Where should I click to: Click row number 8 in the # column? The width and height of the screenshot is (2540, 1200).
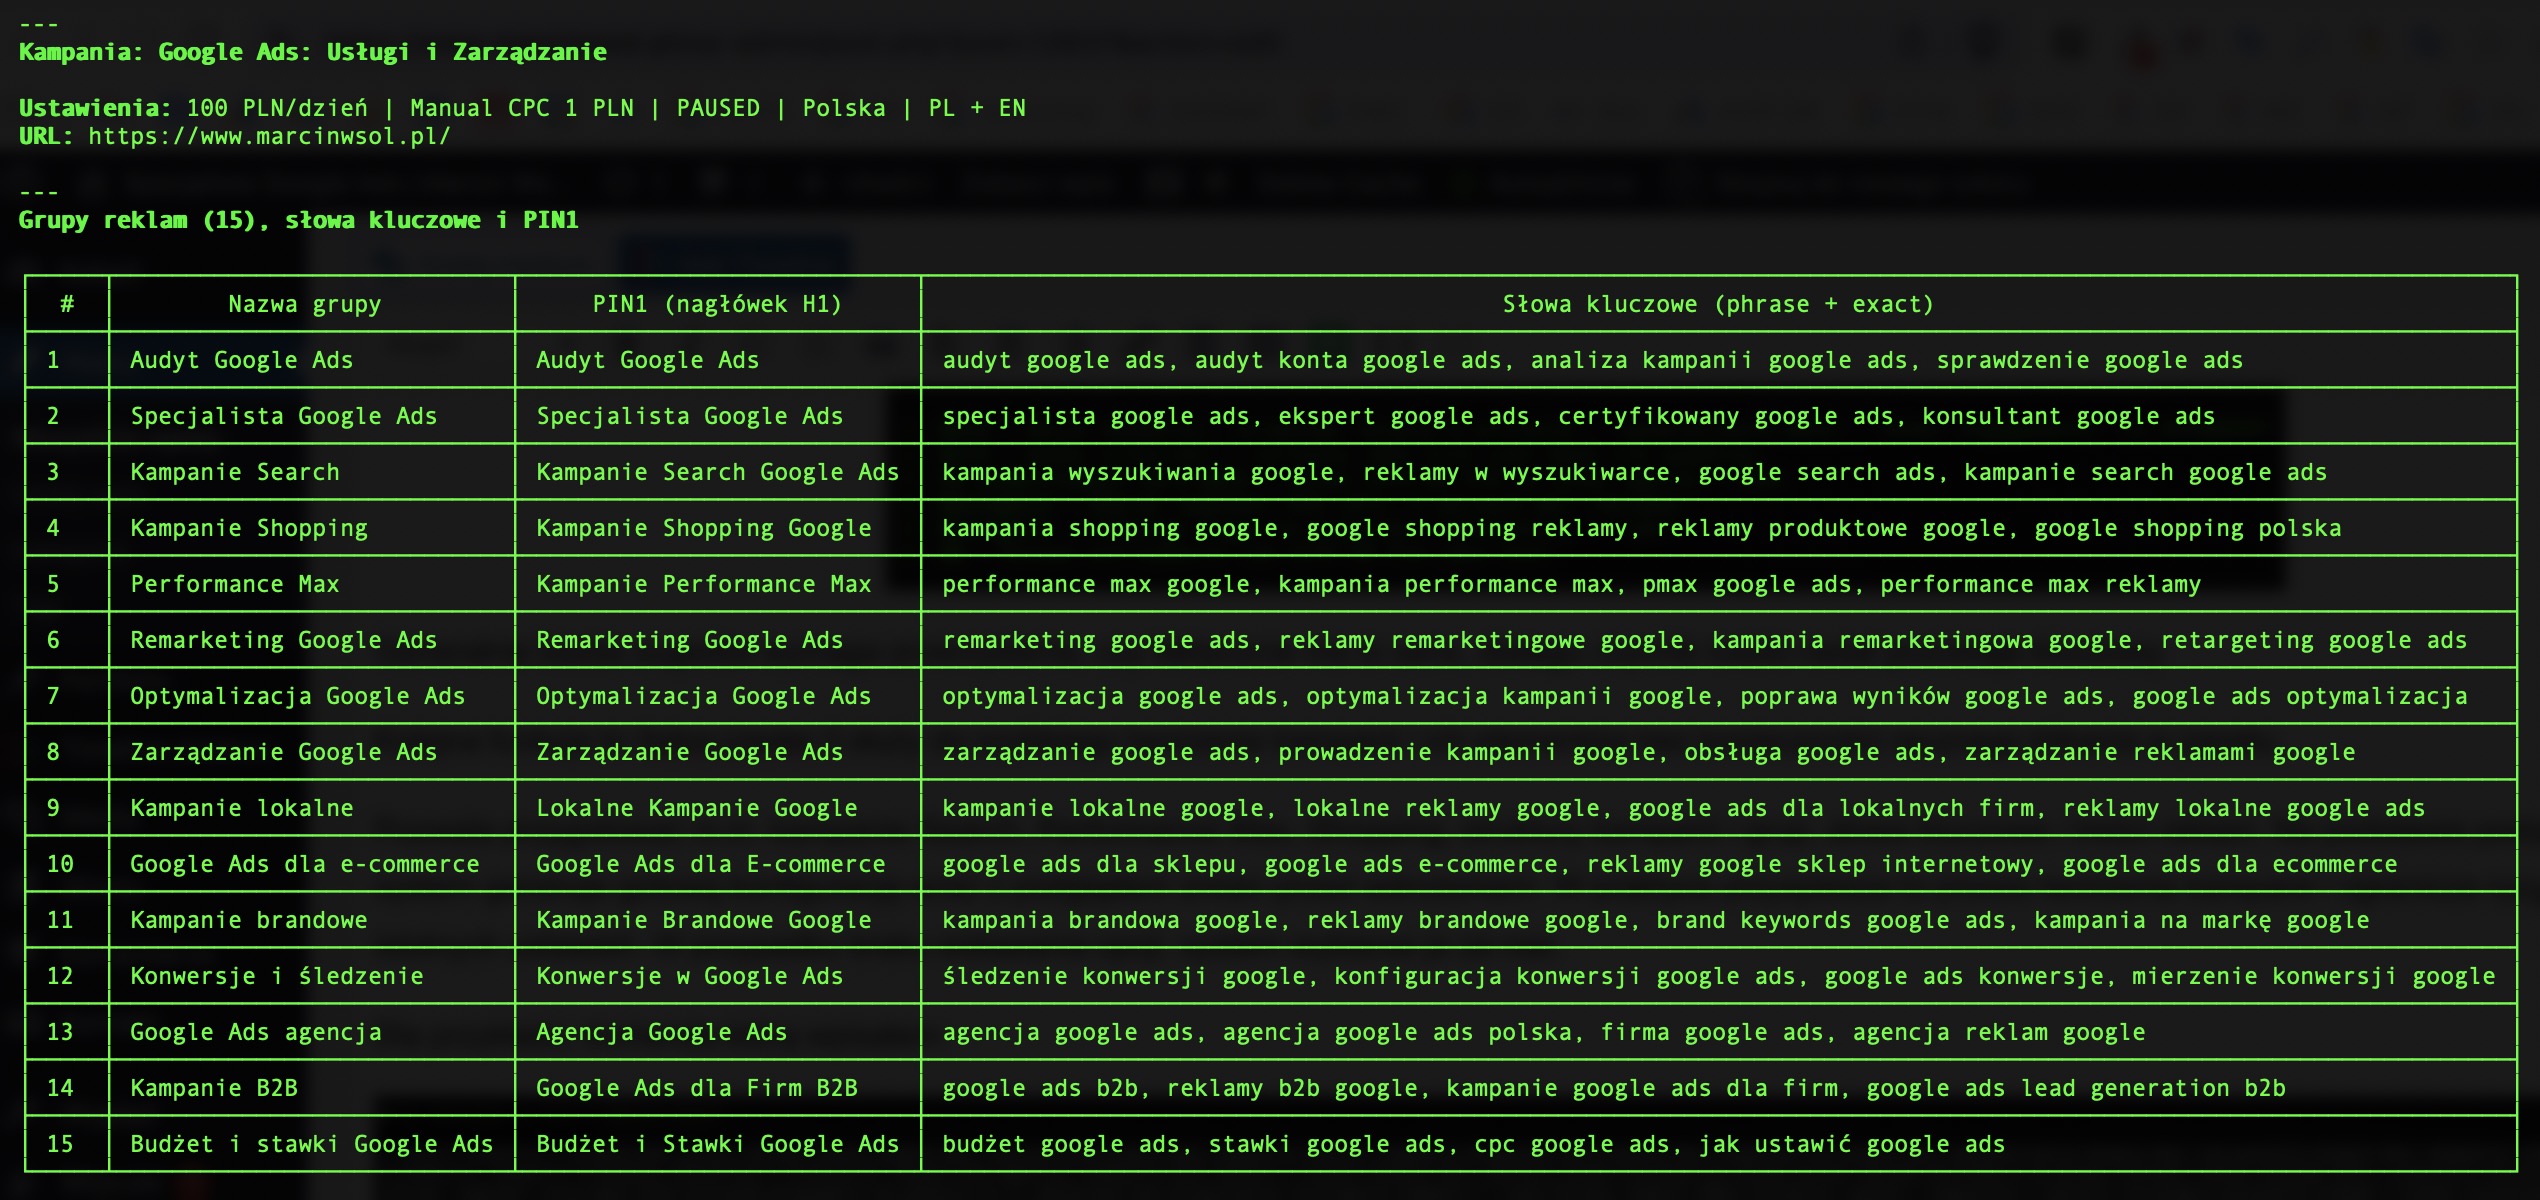pos(53,752)
